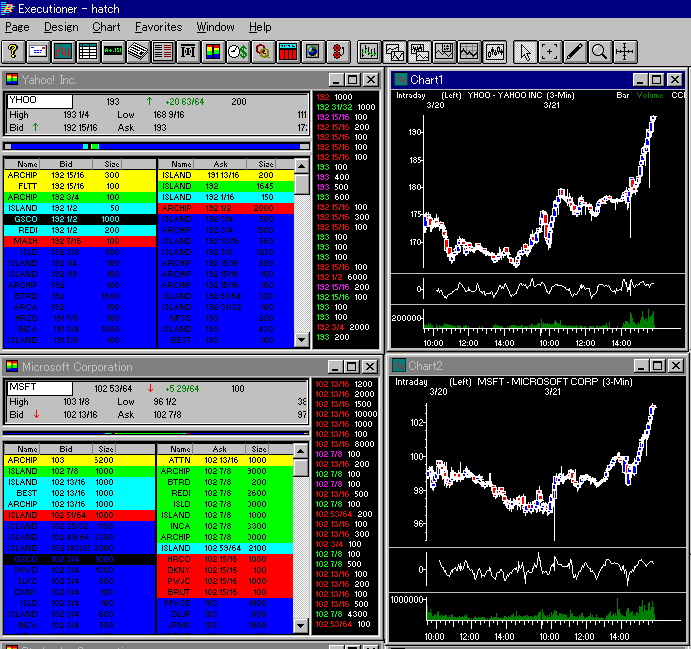Screen dimensions: 691x649
Task: Click the chart gridlines icon
Action: pyautogui.click(x=469, y=52)
